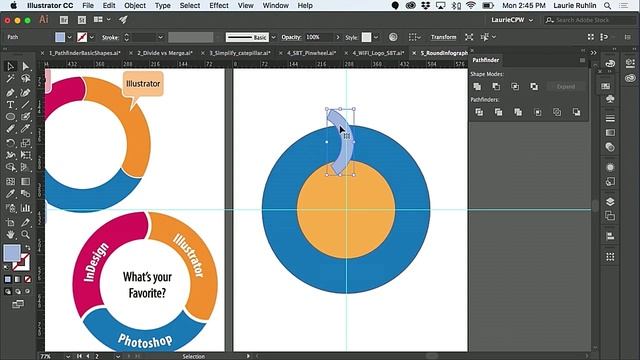
Task: Click the Minus Back pathfinder icon
Action: pos(576,112)
